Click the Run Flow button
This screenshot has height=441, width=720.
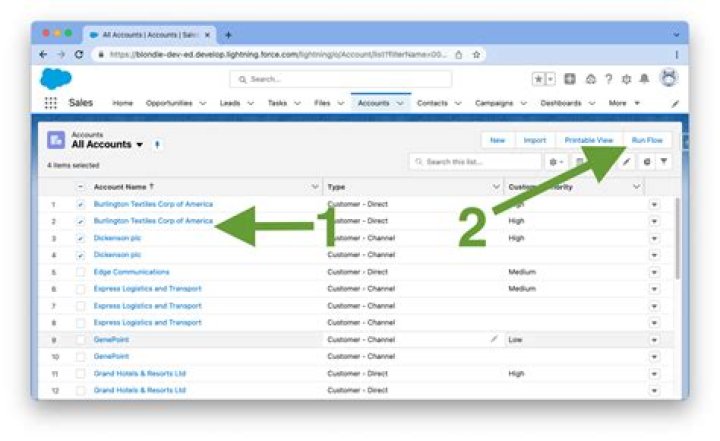pos(647,140)
